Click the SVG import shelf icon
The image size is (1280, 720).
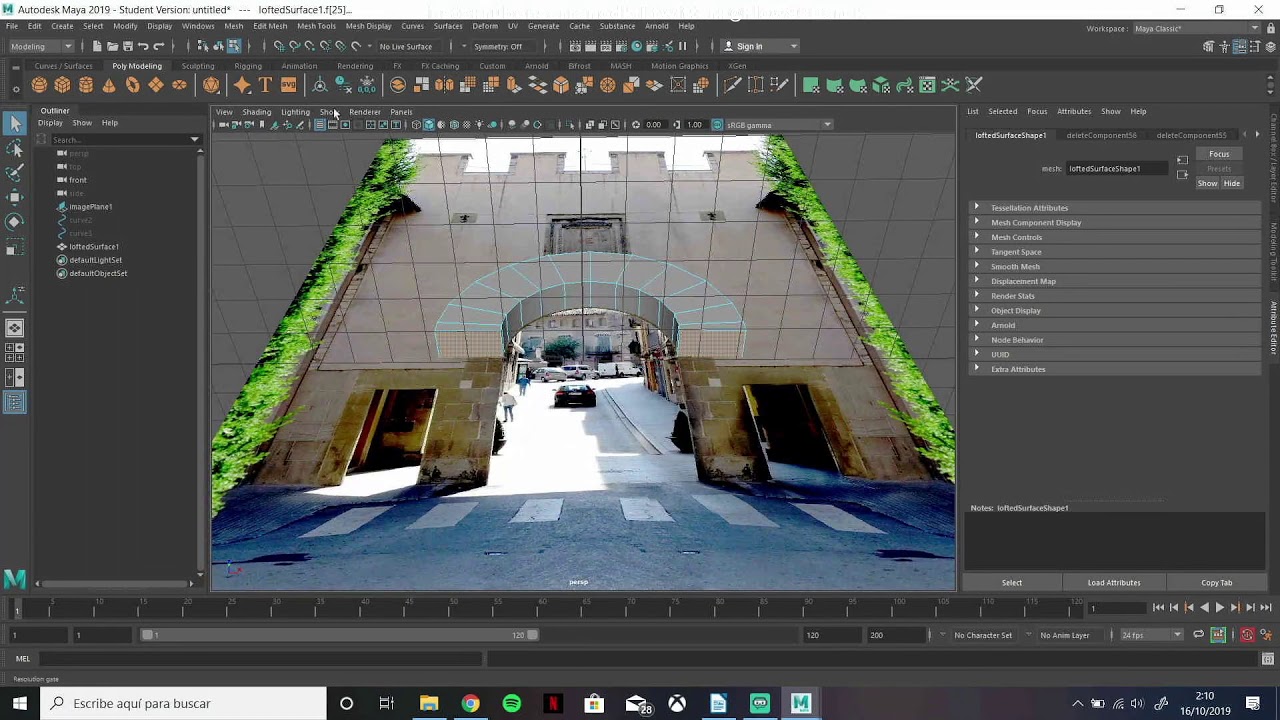coord(288,85)
